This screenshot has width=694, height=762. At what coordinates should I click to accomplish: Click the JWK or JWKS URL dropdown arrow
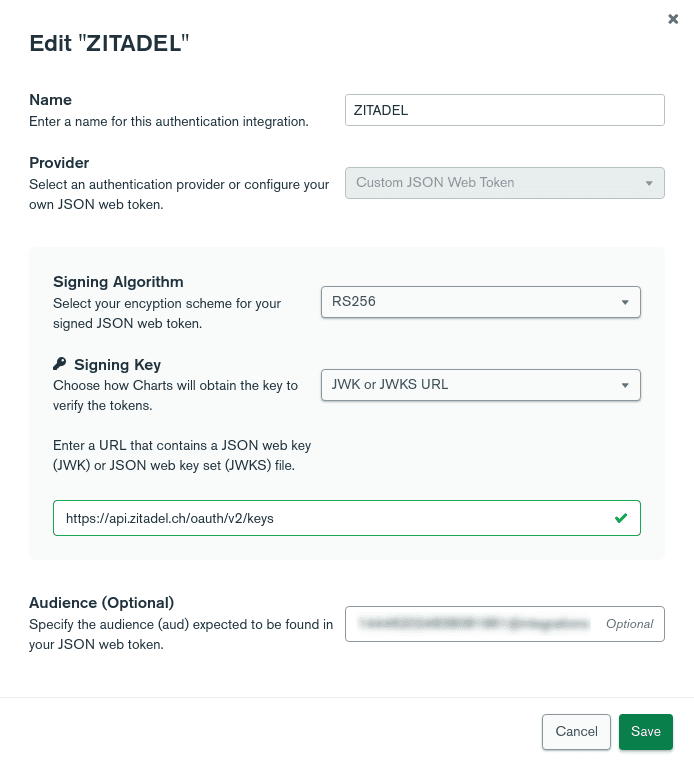[625, 385]
